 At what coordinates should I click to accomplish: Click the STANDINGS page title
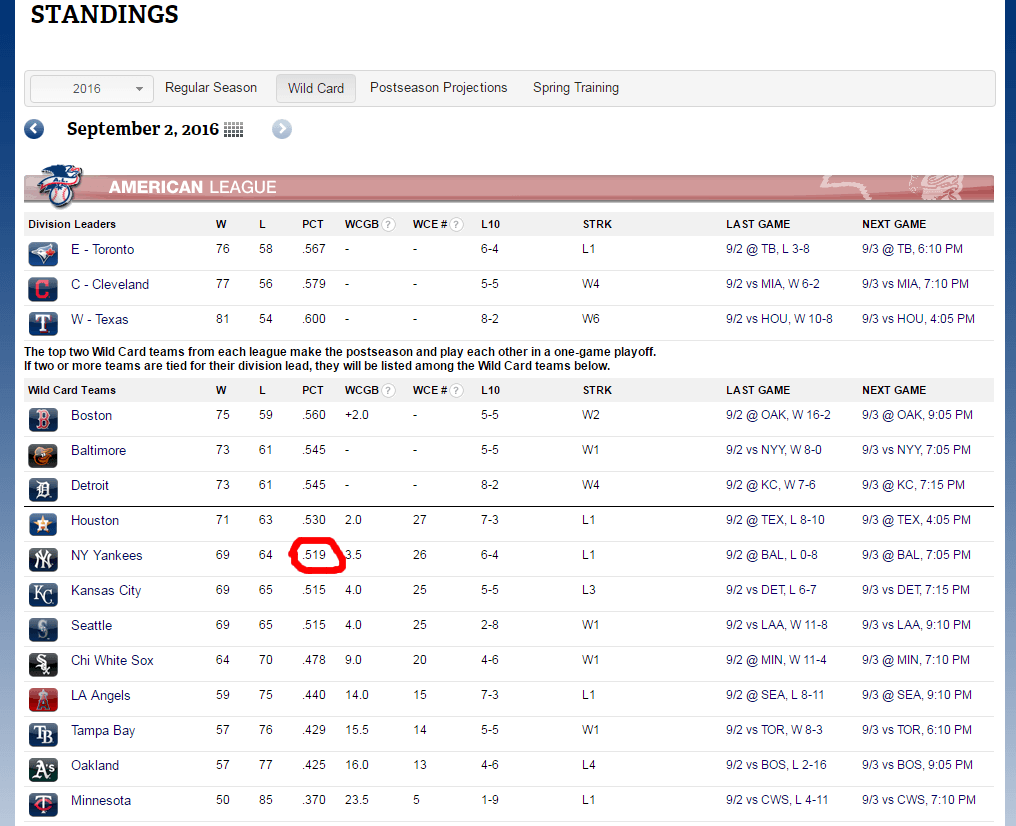(x=104, y=14)
